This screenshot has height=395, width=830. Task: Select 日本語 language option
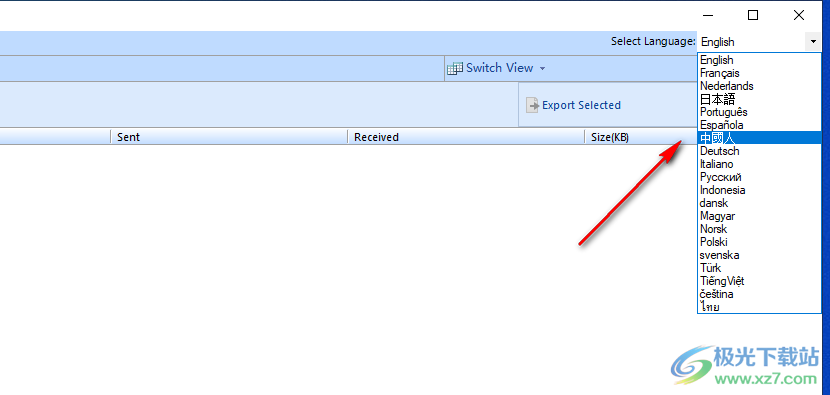759,99
